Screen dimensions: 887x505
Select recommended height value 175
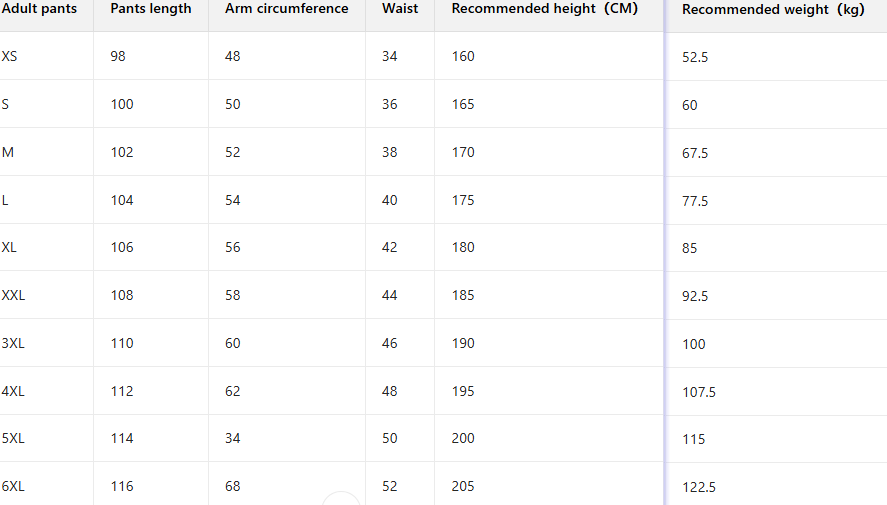coord(463,201)
